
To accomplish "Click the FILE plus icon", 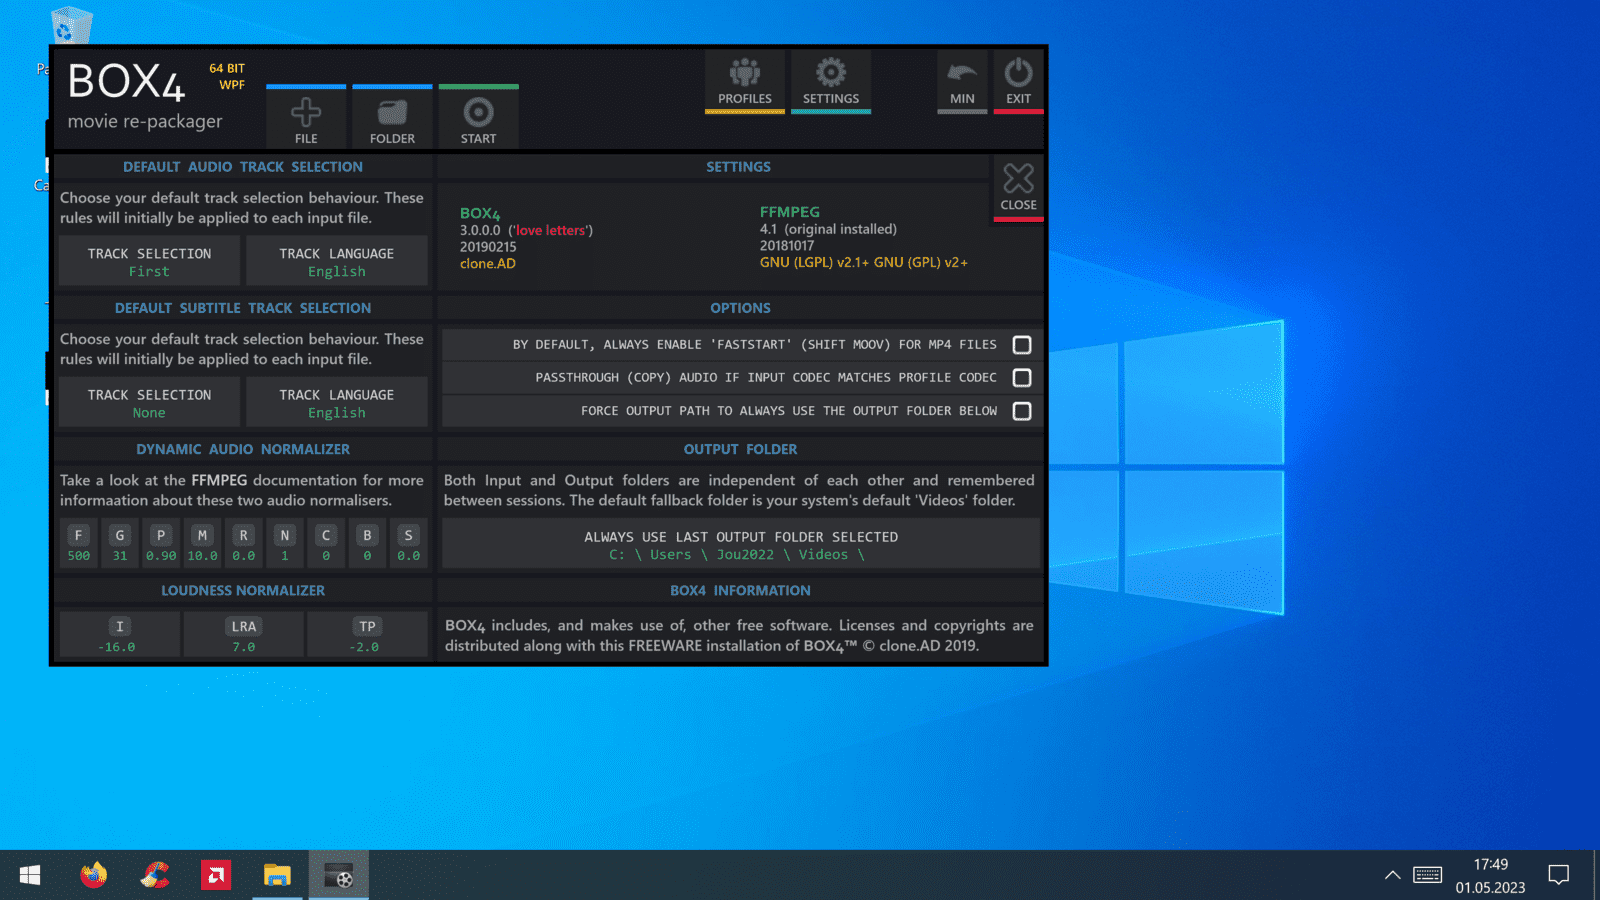I will pyautogui.click(x=306, y=113).
